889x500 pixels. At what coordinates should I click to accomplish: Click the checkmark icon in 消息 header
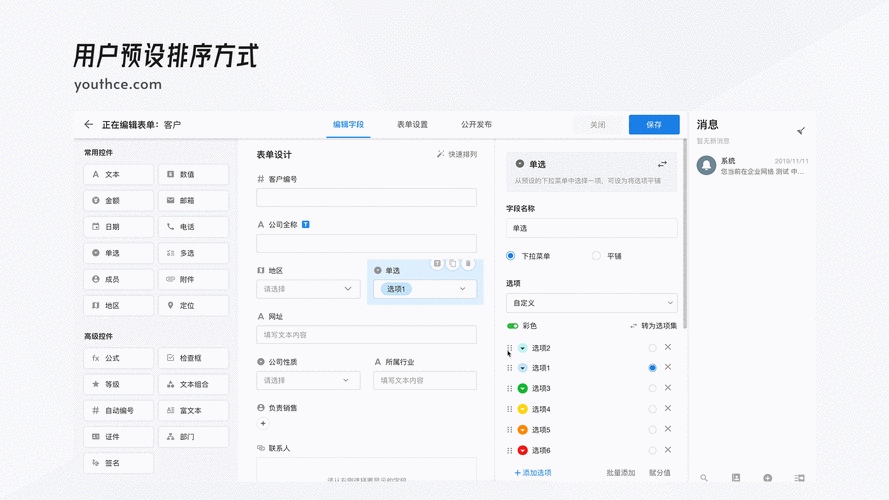(801, 131)
